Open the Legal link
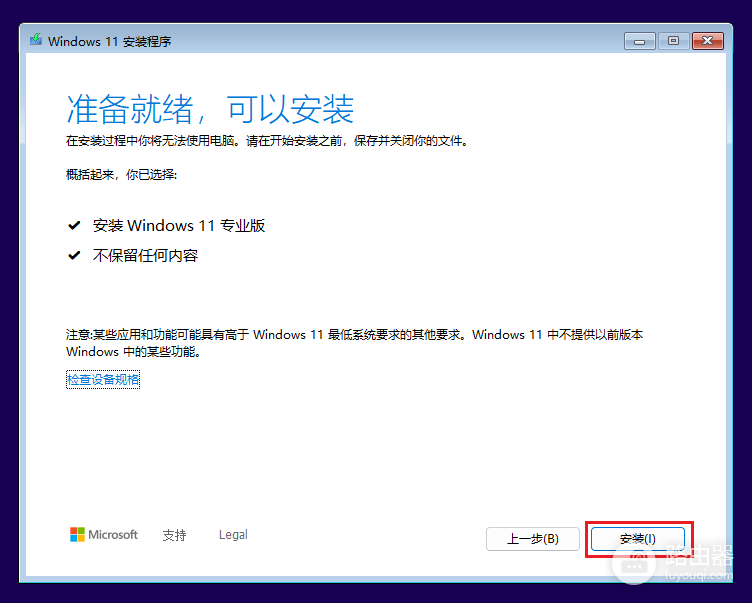The image size is (752, 603). tap(233, 534)
